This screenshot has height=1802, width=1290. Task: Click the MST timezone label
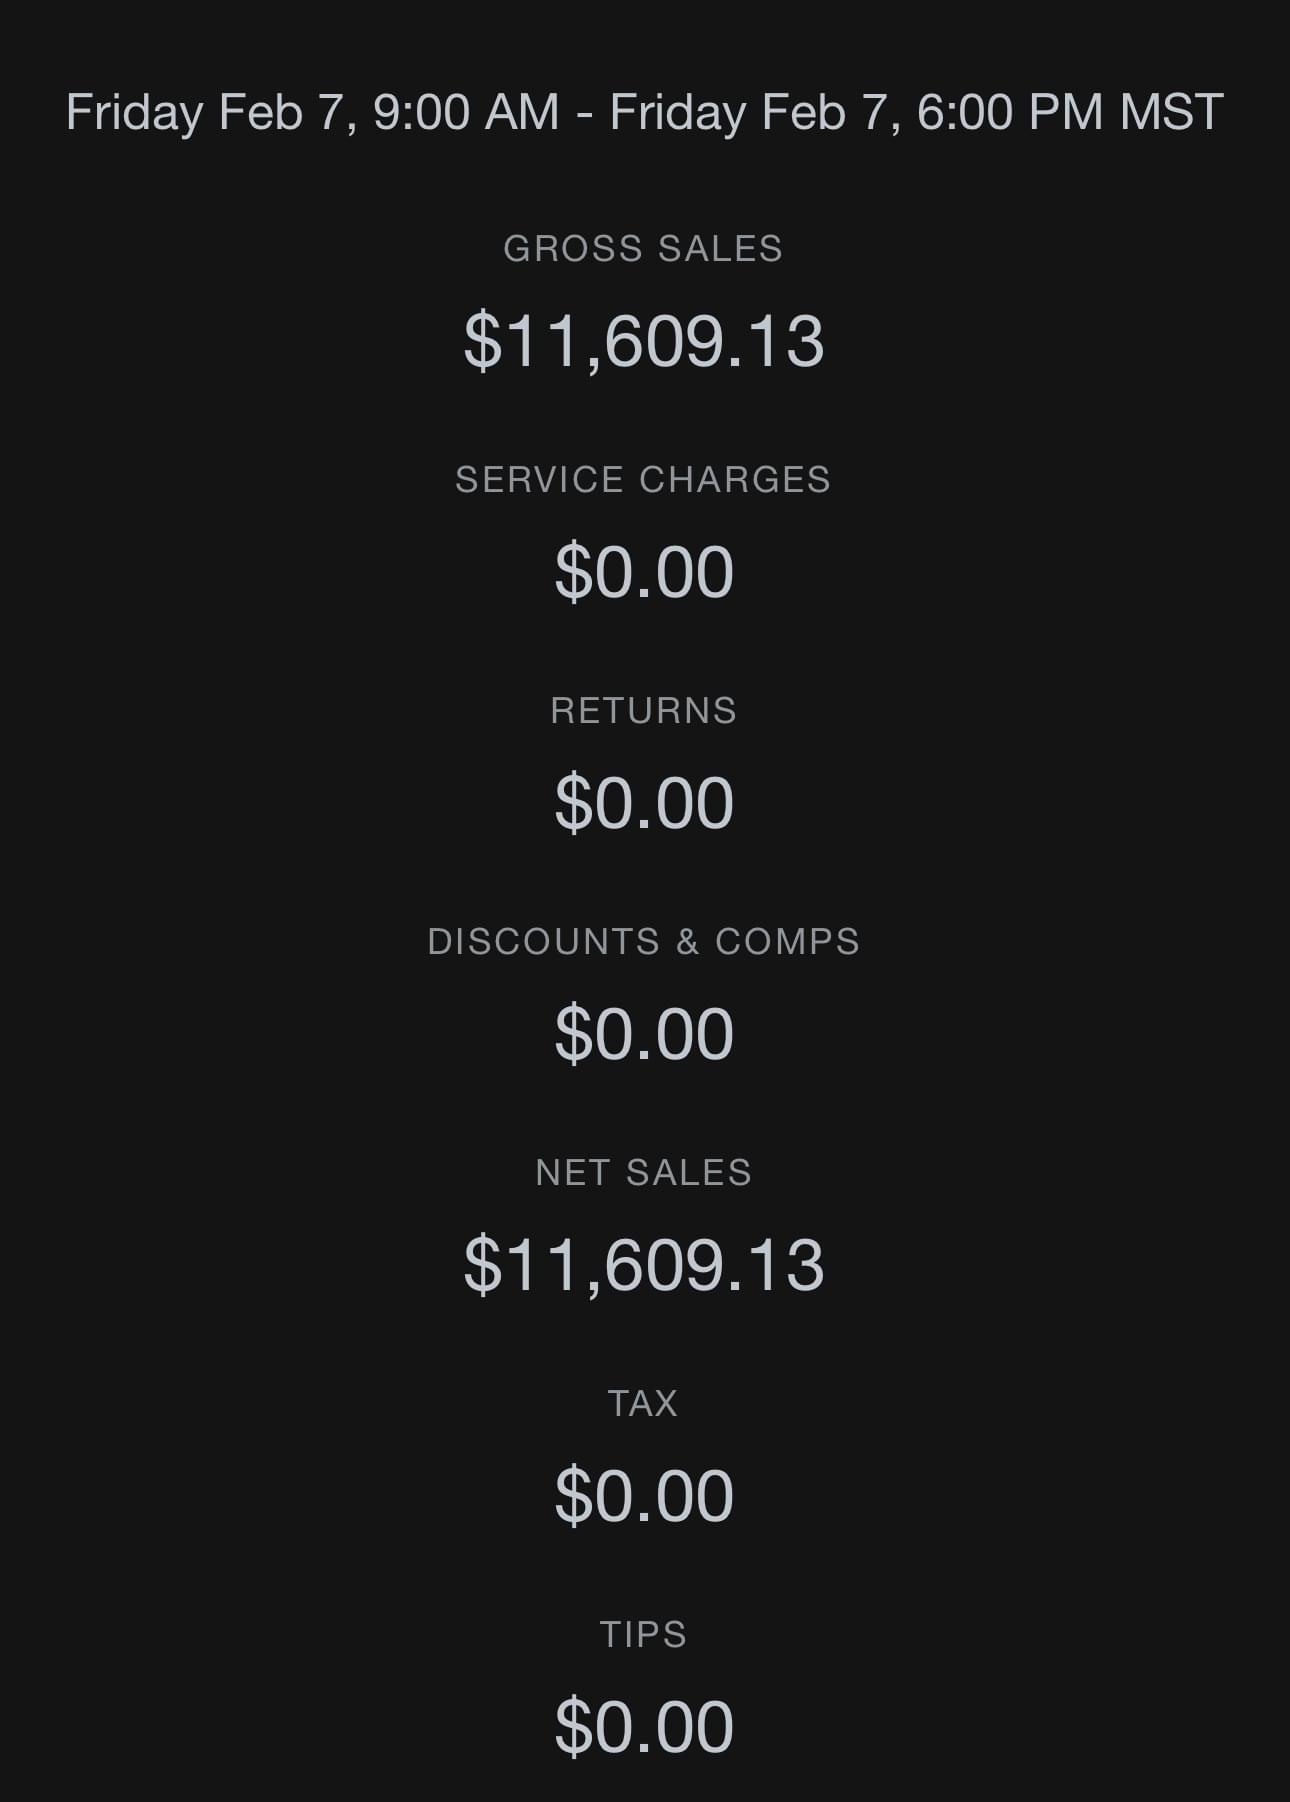pyautogui.click(x=1171, y=112)
